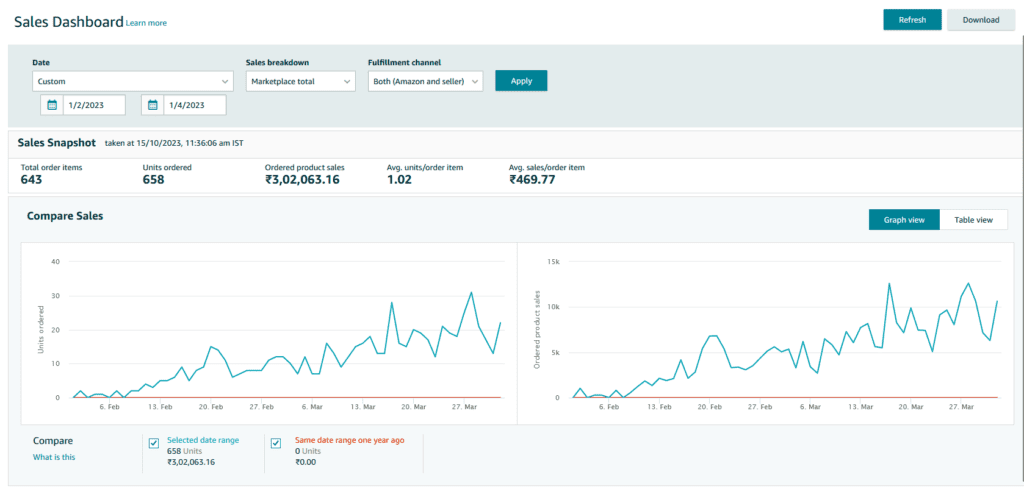The height and width of the screenshot is (494, 1024).
Task: Open the start date calendar icon
Action: coord(52,105)
